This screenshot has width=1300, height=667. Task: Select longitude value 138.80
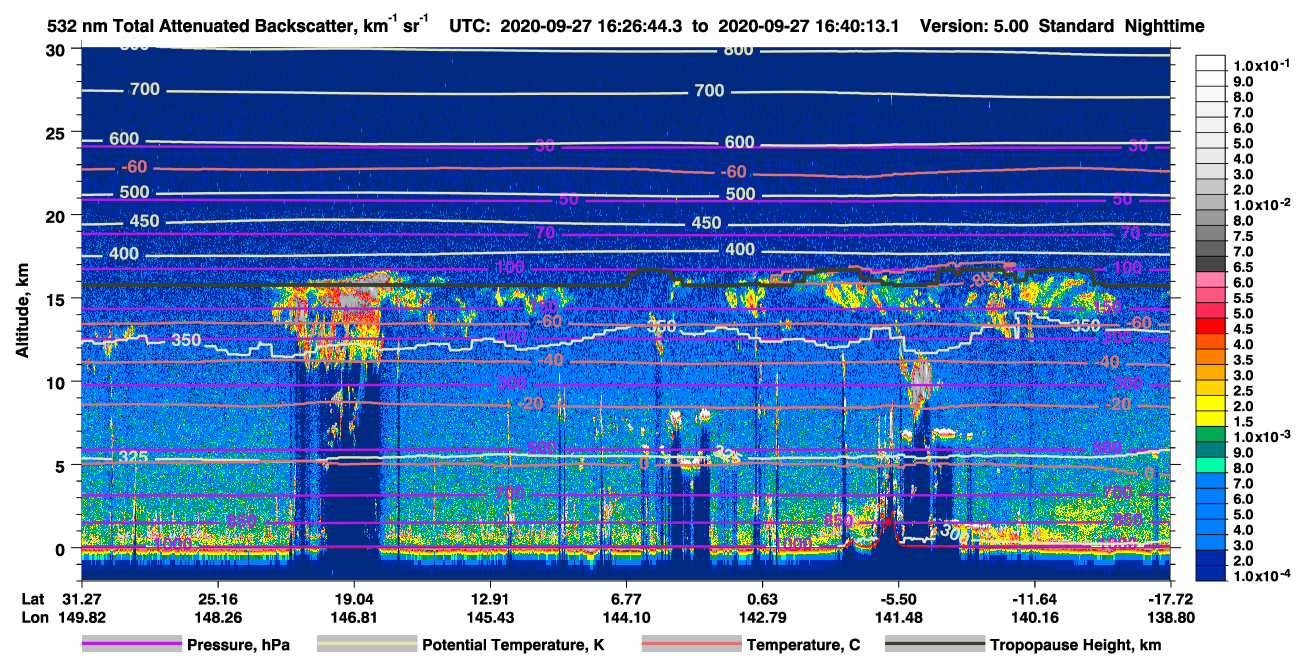click(x=1171, y=617)
